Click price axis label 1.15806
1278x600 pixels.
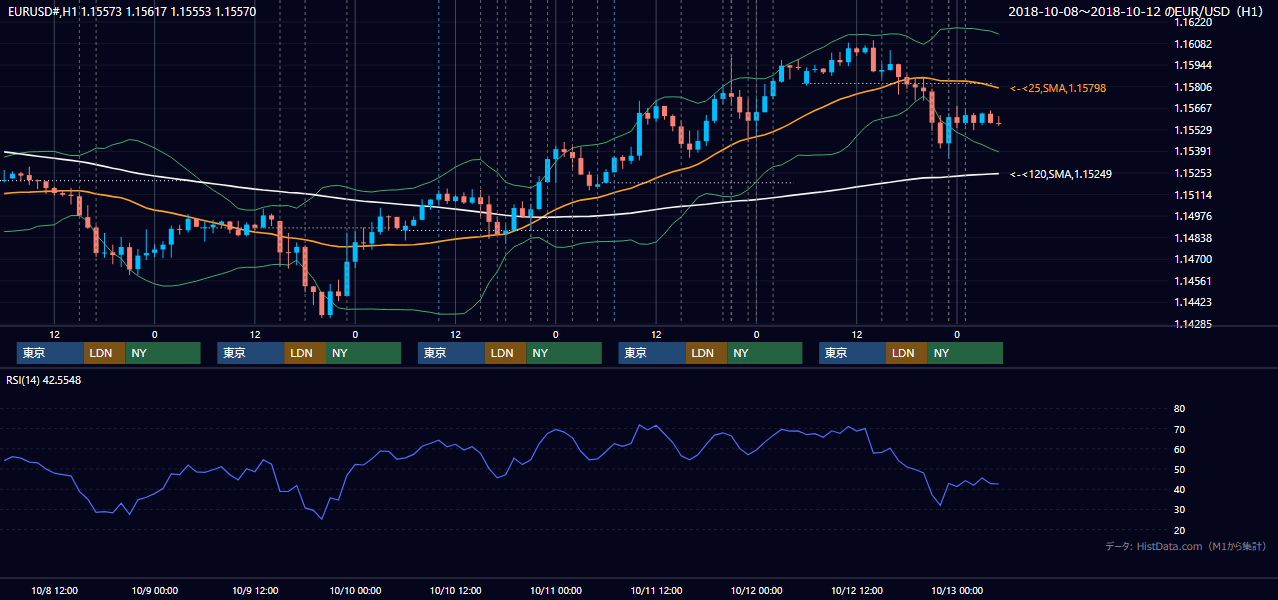pyautogui.click(x=1193, y=87)
